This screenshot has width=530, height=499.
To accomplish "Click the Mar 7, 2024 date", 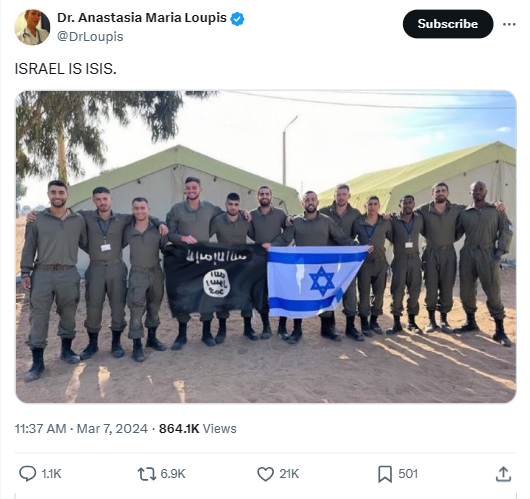I will [x=112, y=429].
